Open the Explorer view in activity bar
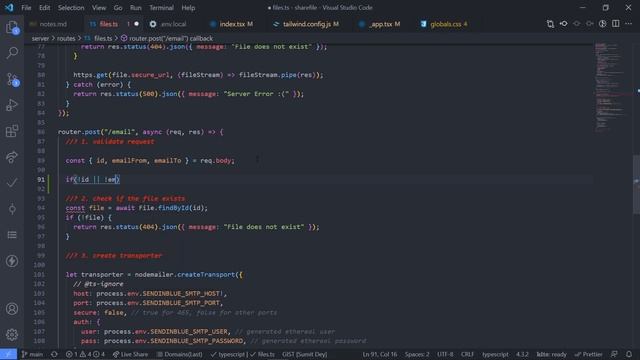640x360 pixels. (12, 27)
